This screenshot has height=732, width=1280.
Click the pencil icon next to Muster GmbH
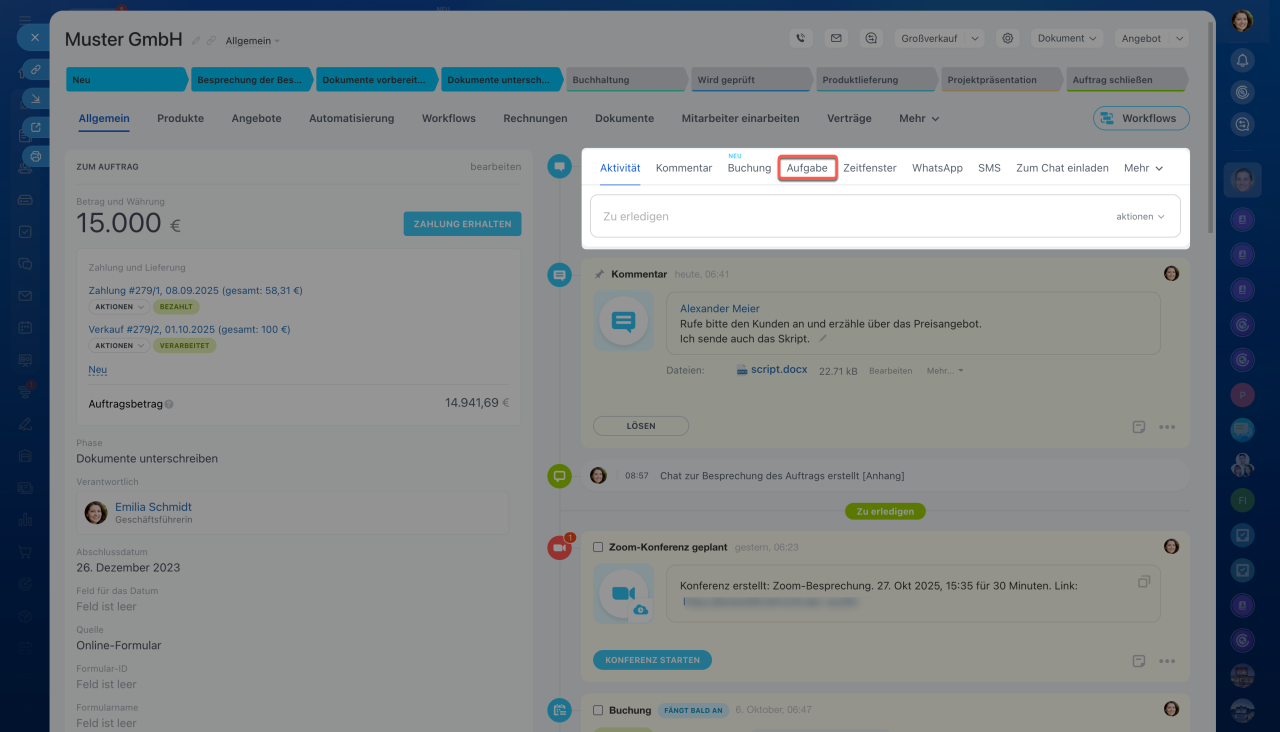pos(196,41)
